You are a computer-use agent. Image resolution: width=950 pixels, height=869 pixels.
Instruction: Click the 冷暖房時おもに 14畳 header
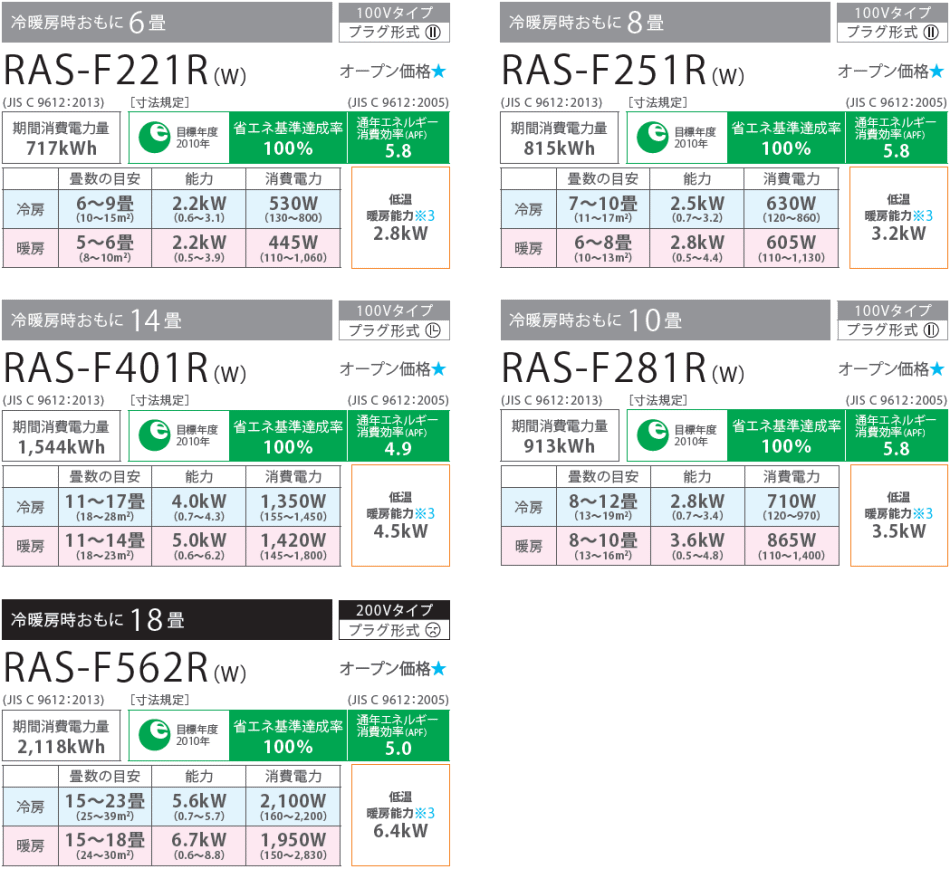[x=167, y=320]
